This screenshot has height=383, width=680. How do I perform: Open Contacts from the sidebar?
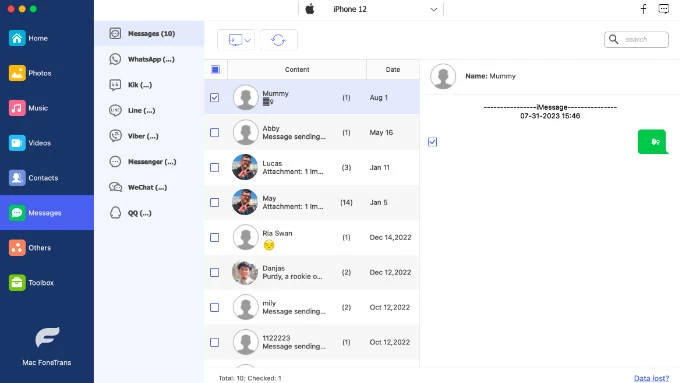(x=47, y=178)
